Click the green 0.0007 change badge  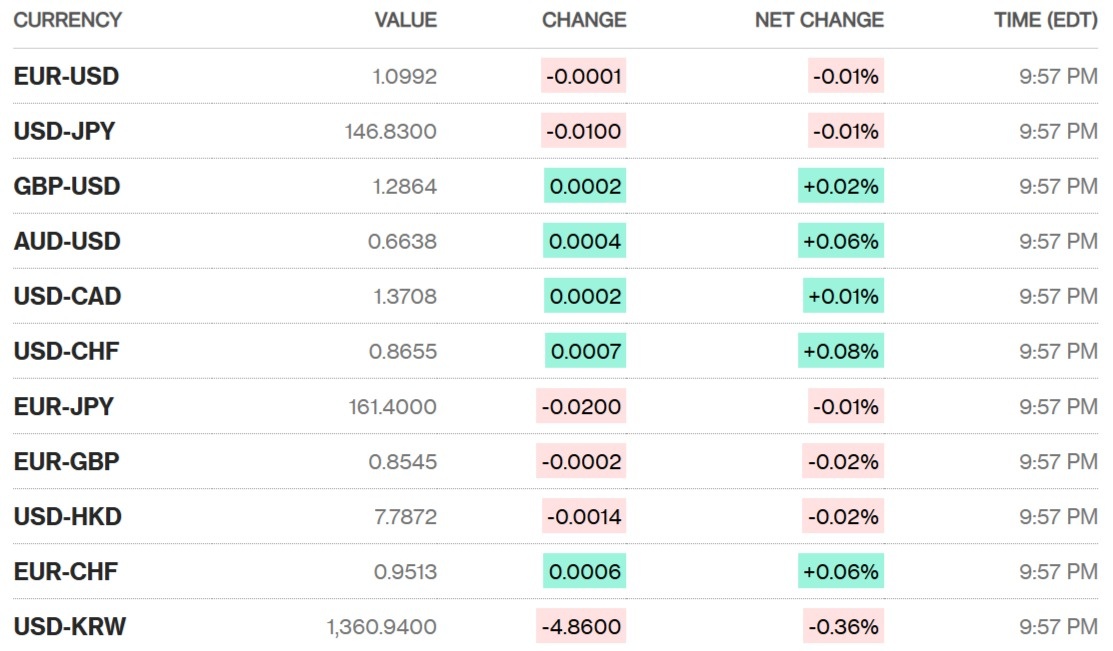pos(585,351)
